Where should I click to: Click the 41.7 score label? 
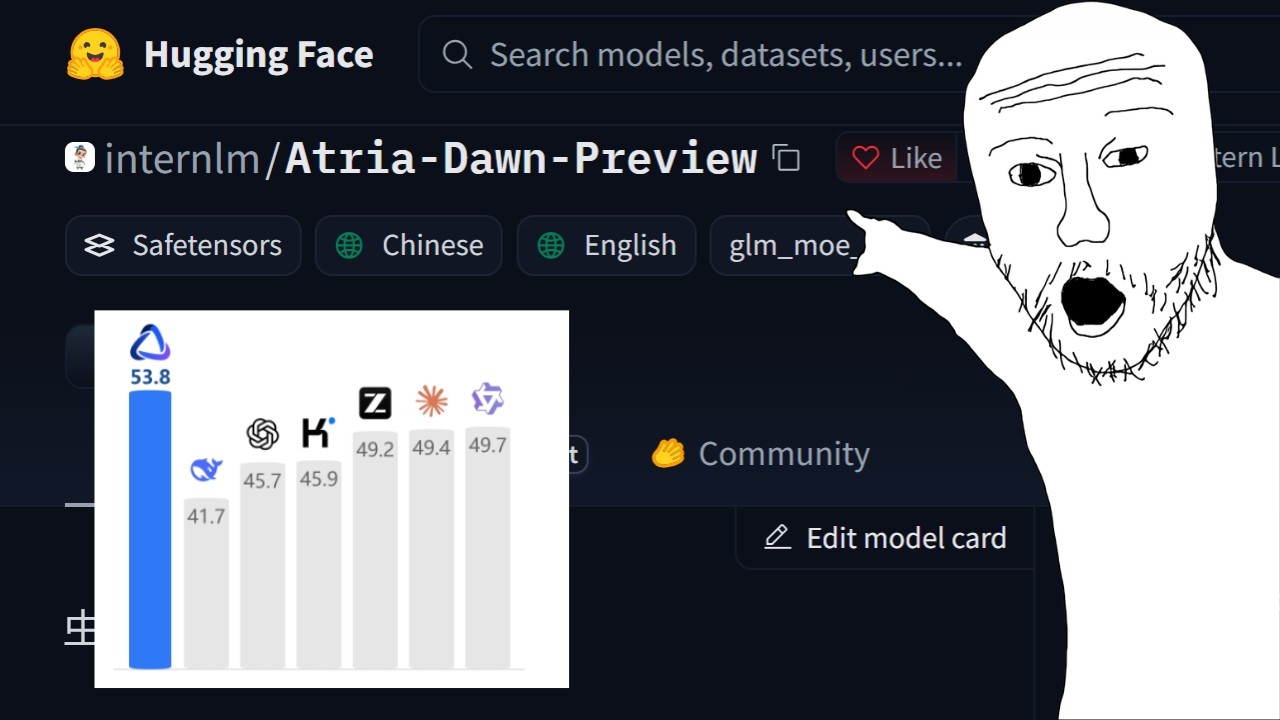[206, 517]
